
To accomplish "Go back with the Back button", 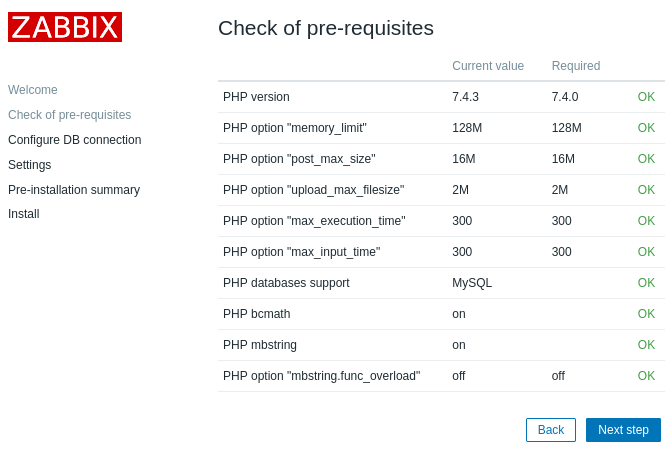I will (x=551, y=430).
